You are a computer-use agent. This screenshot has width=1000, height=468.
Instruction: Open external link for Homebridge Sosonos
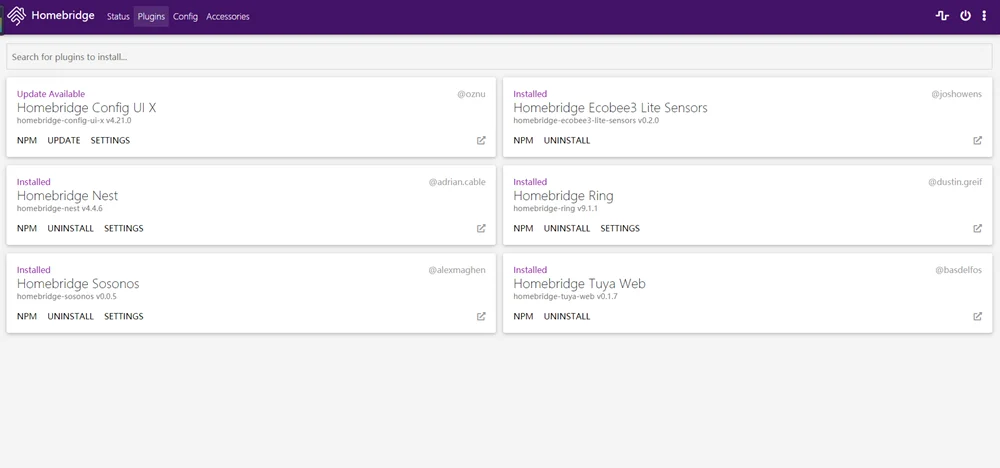481,316
